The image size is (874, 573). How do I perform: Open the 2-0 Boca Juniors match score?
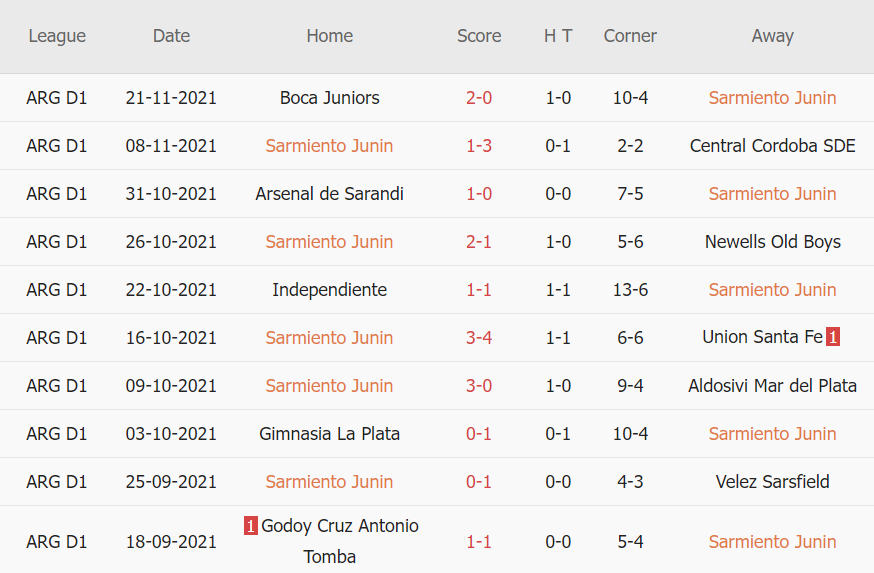tap(479, 98)
